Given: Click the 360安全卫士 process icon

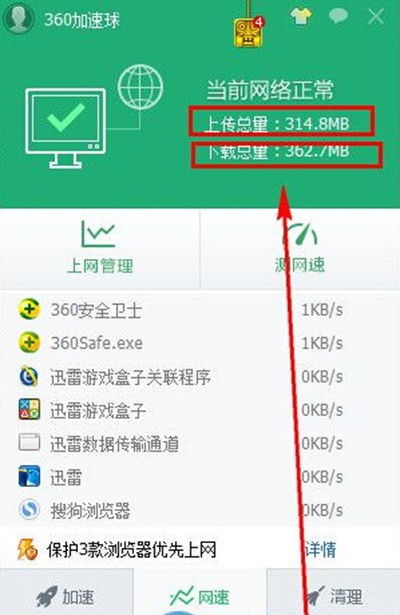Looking at the screenshot, I should [x=29, y=309].
